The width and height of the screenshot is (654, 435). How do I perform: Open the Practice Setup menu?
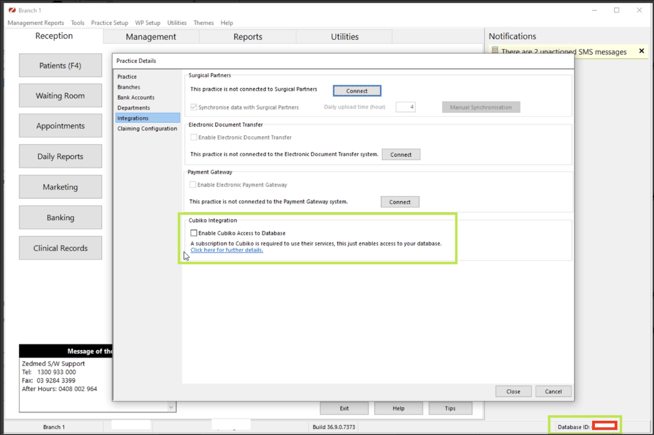109,23
